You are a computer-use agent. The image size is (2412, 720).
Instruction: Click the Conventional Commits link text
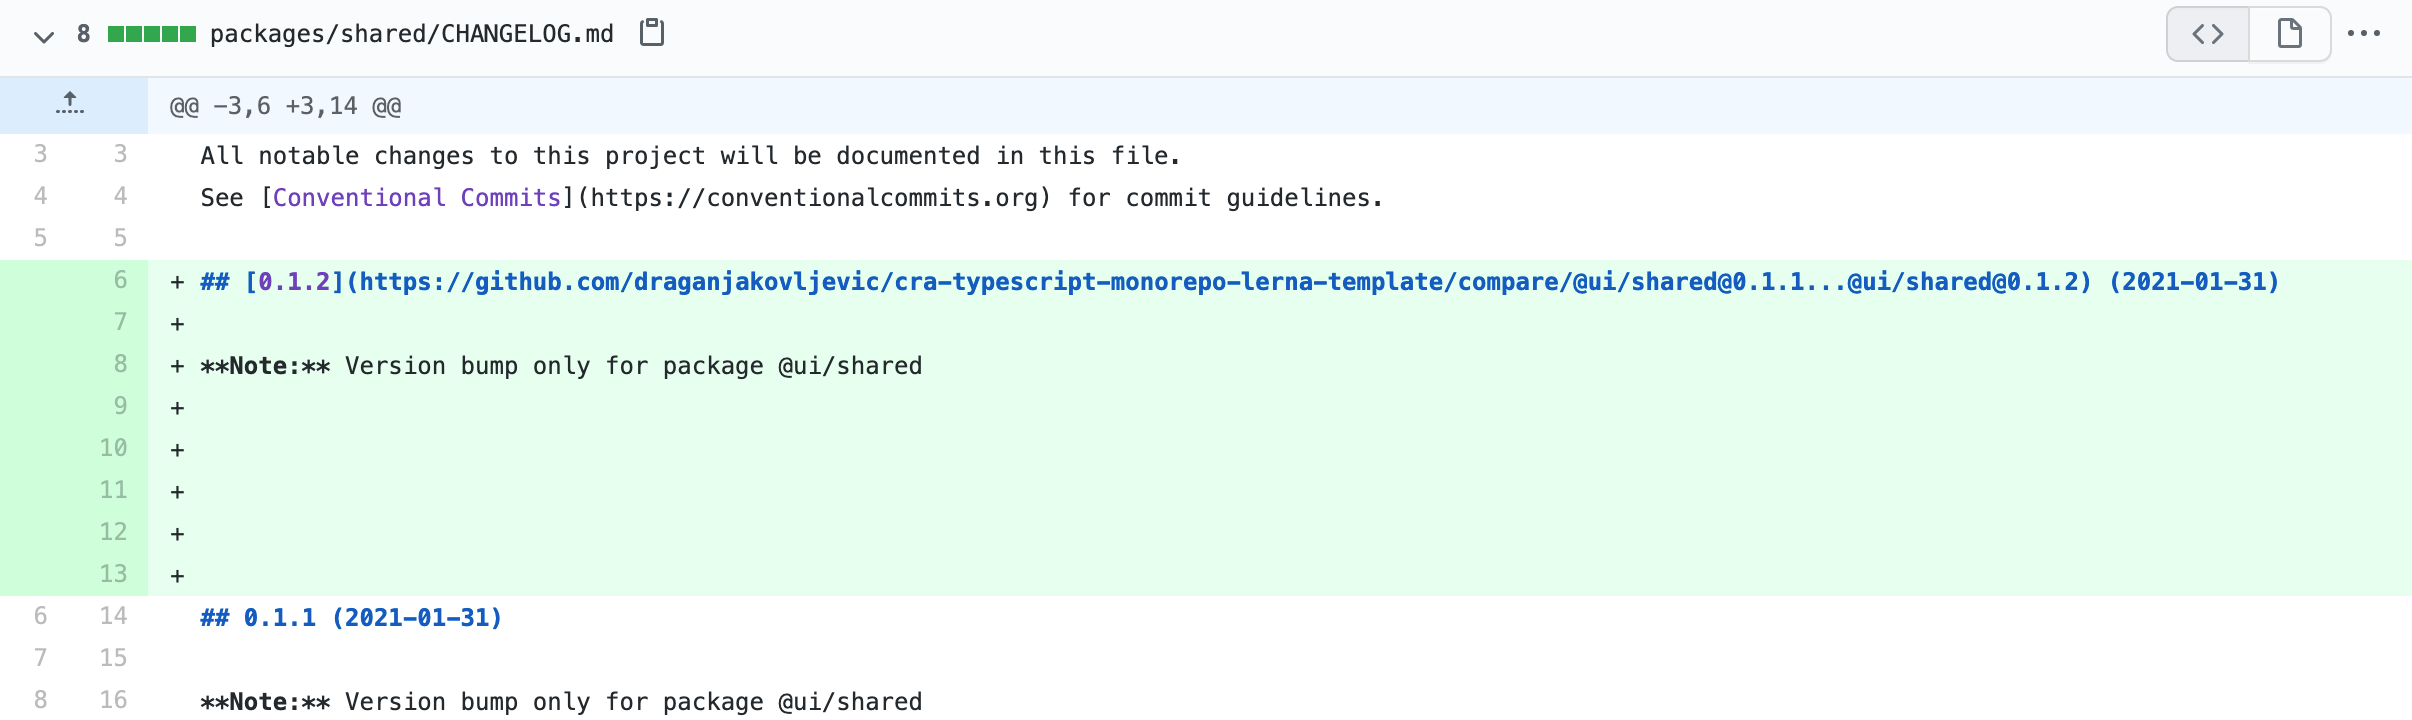[416, 198]
